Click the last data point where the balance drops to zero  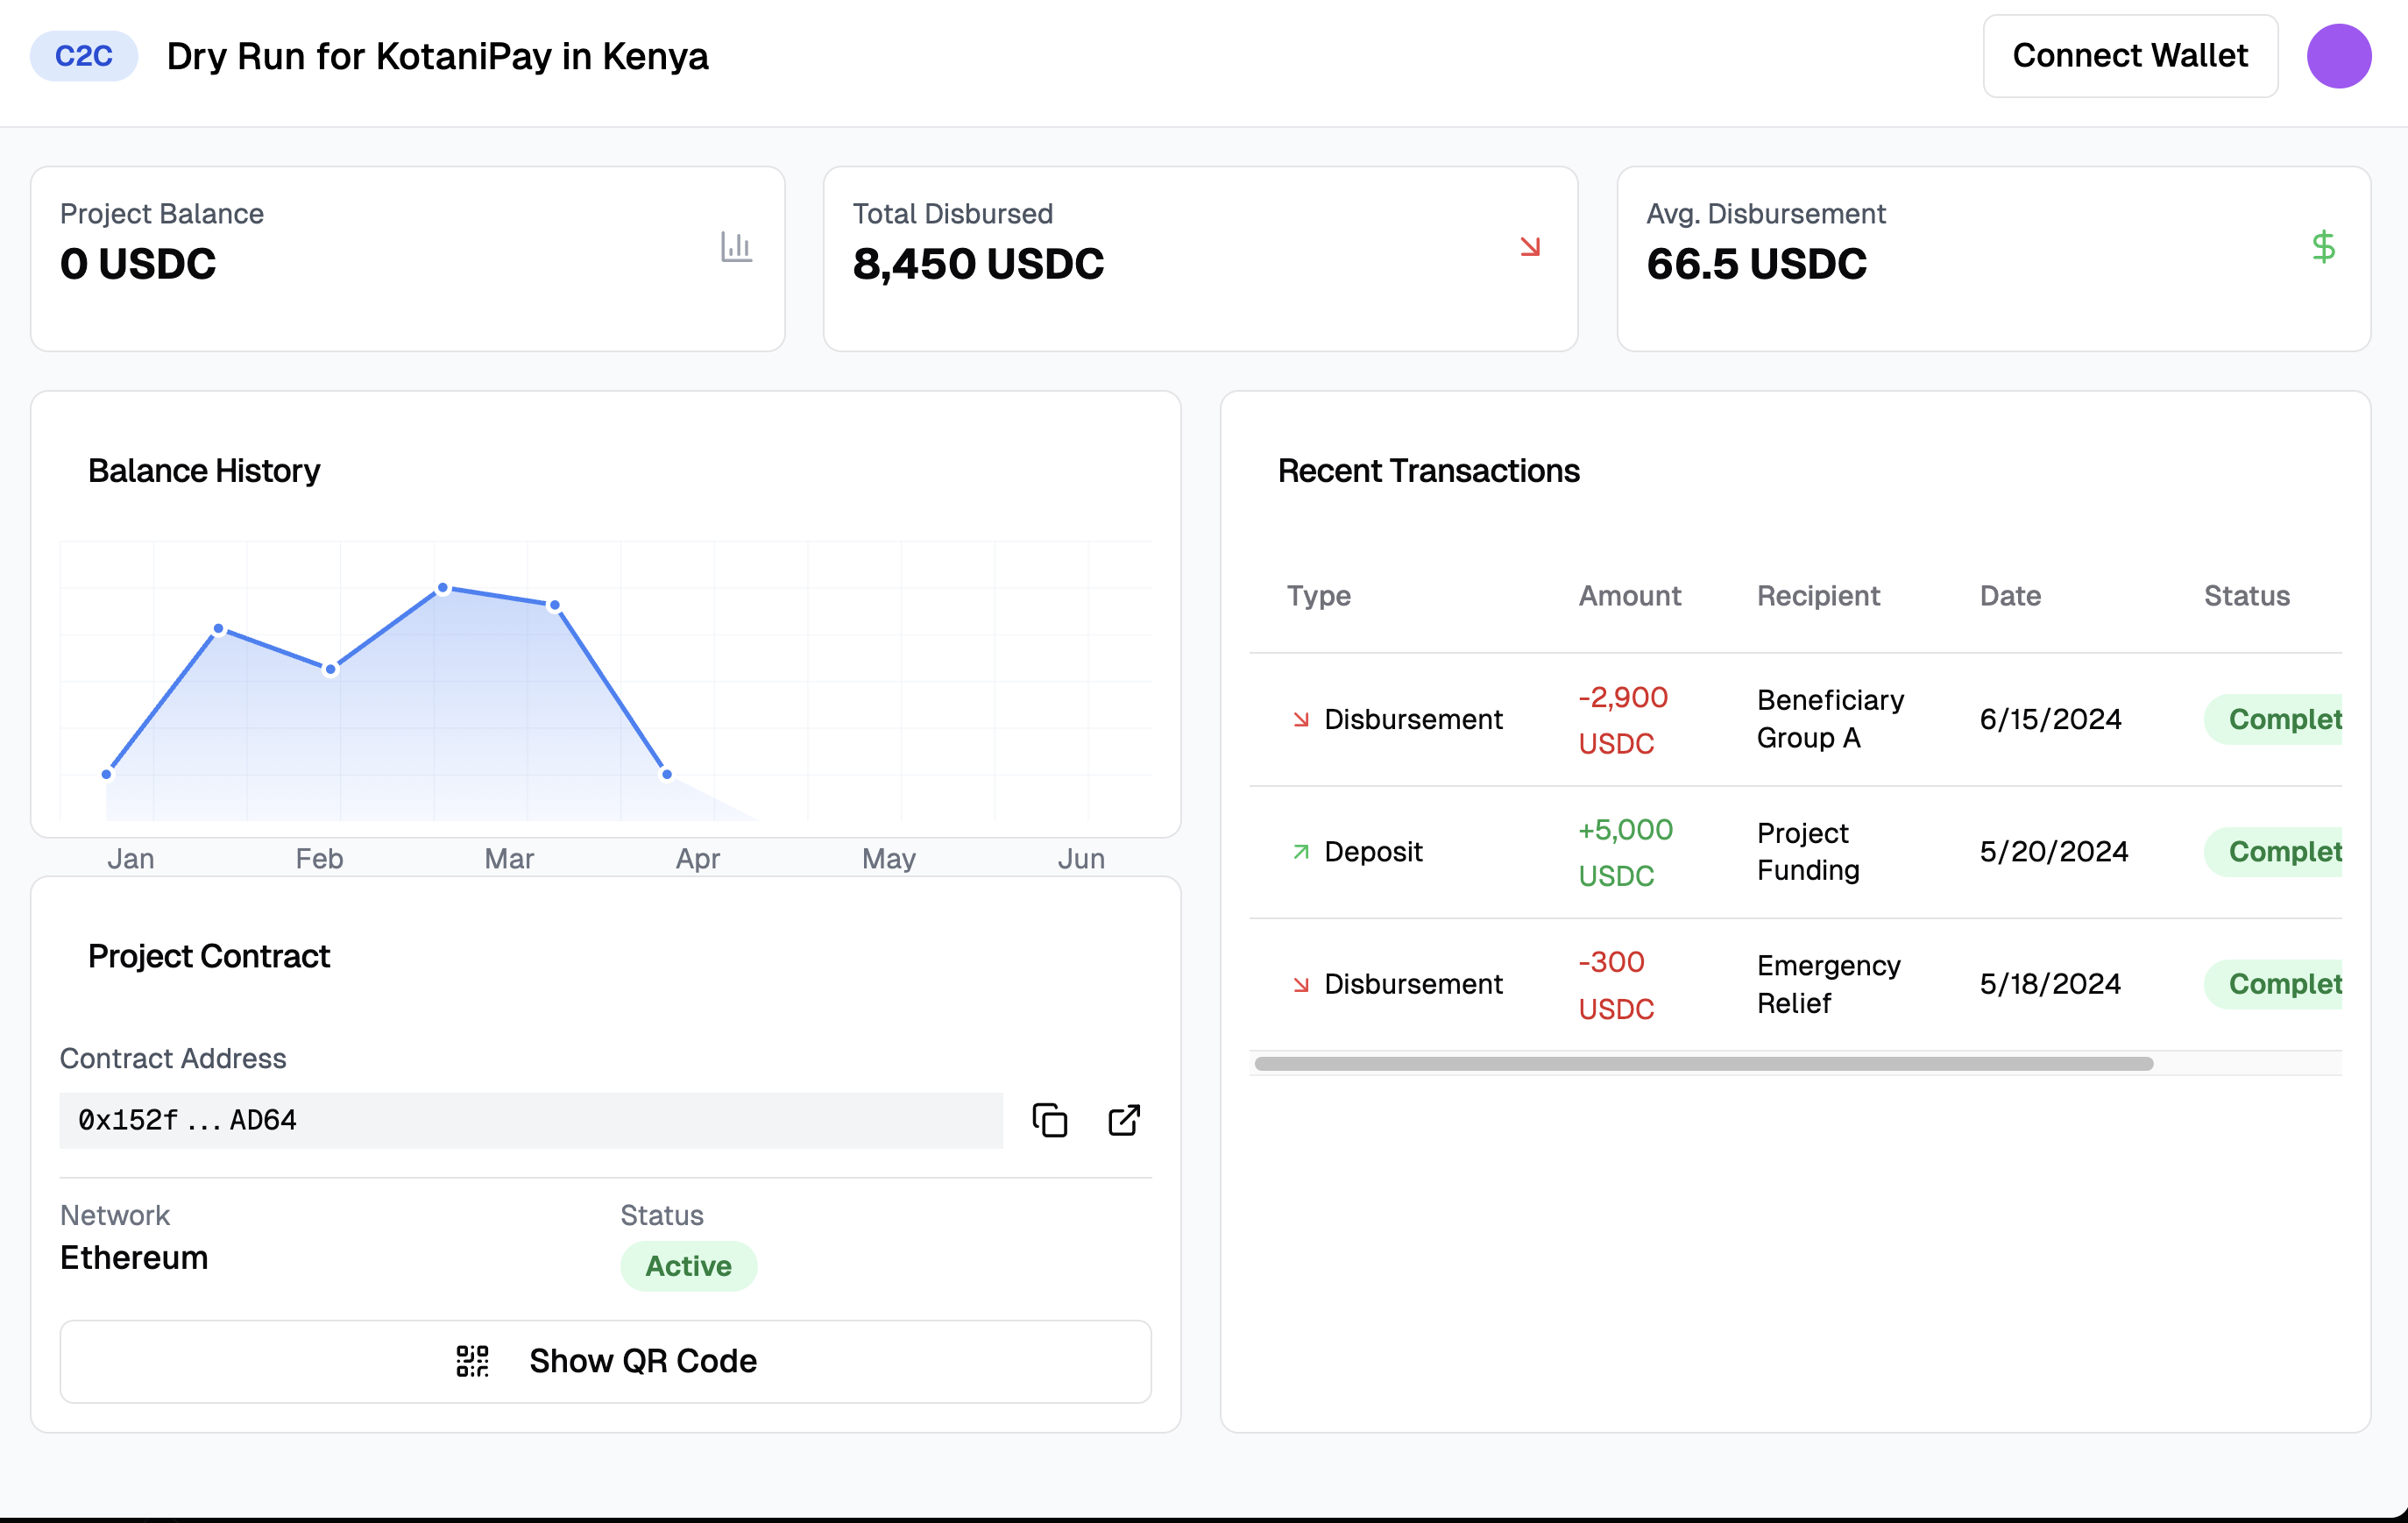667,774
